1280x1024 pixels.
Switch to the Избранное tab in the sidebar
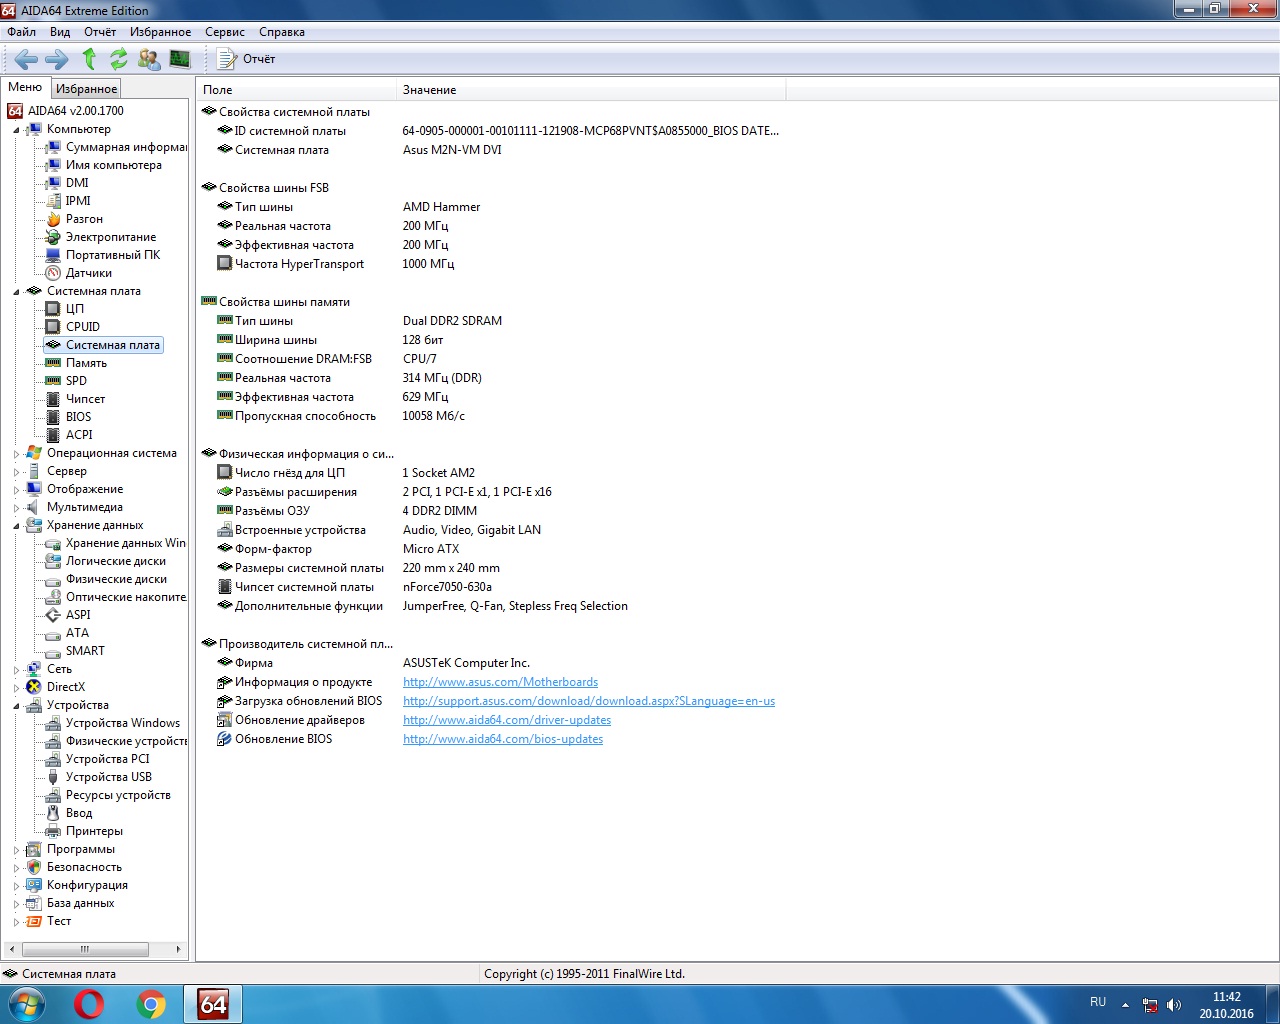click(86, 89)
